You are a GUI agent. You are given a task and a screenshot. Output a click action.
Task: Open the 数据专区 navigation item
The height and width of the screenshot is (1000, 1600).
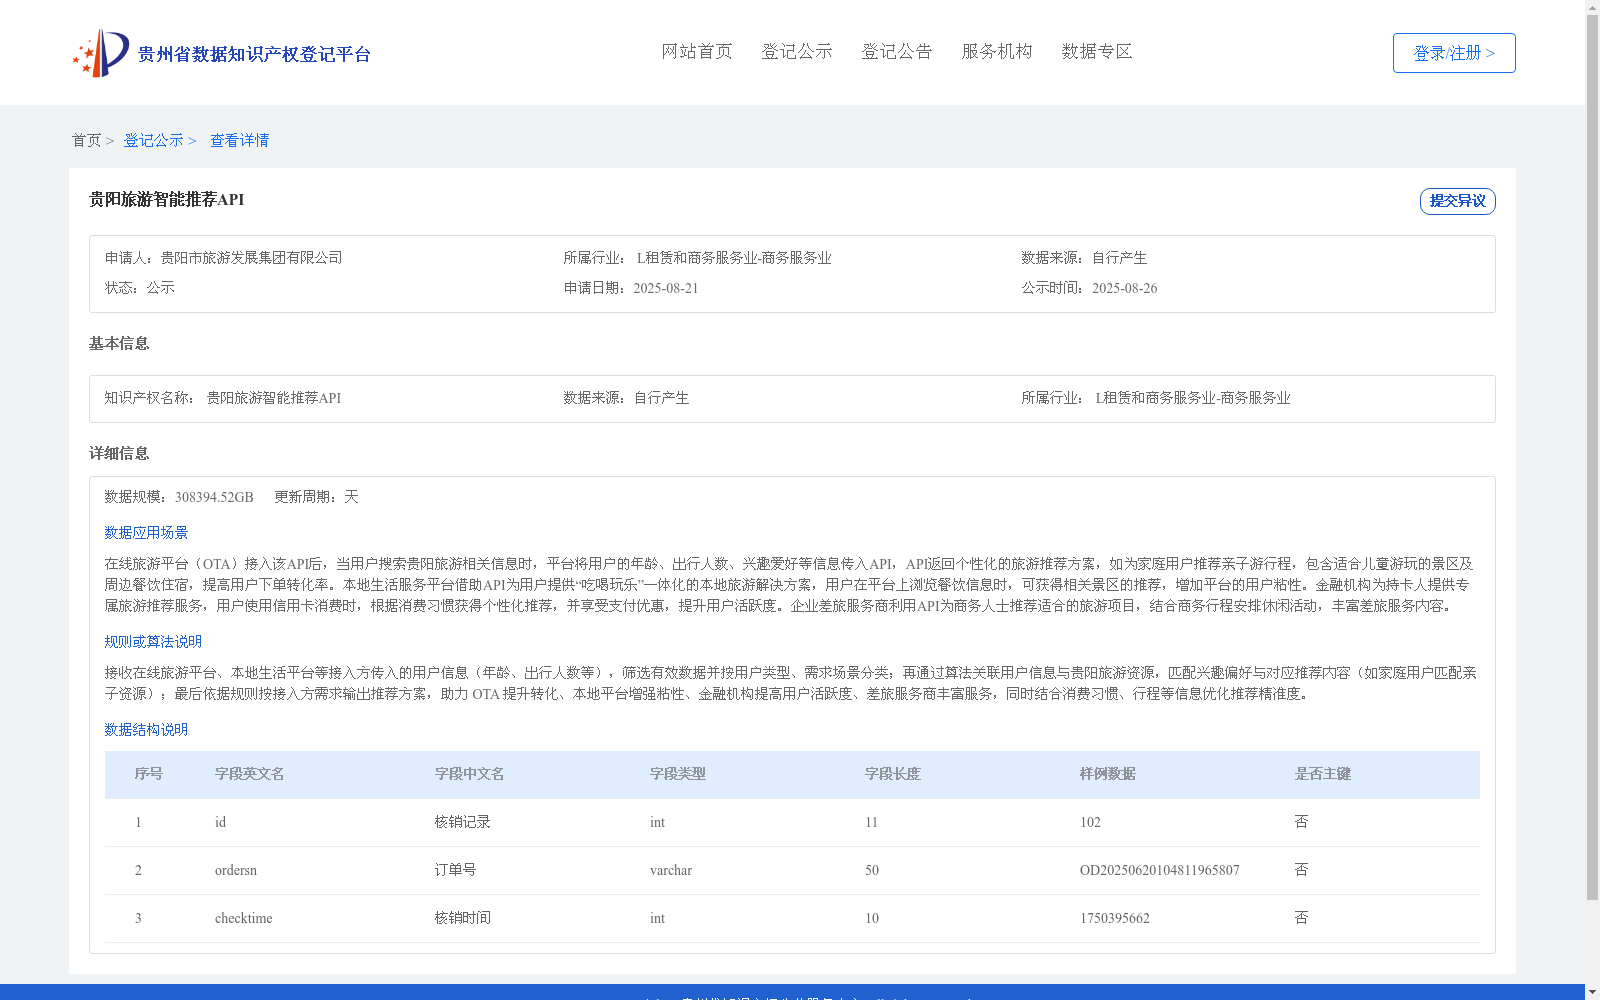coord(1097,51)
